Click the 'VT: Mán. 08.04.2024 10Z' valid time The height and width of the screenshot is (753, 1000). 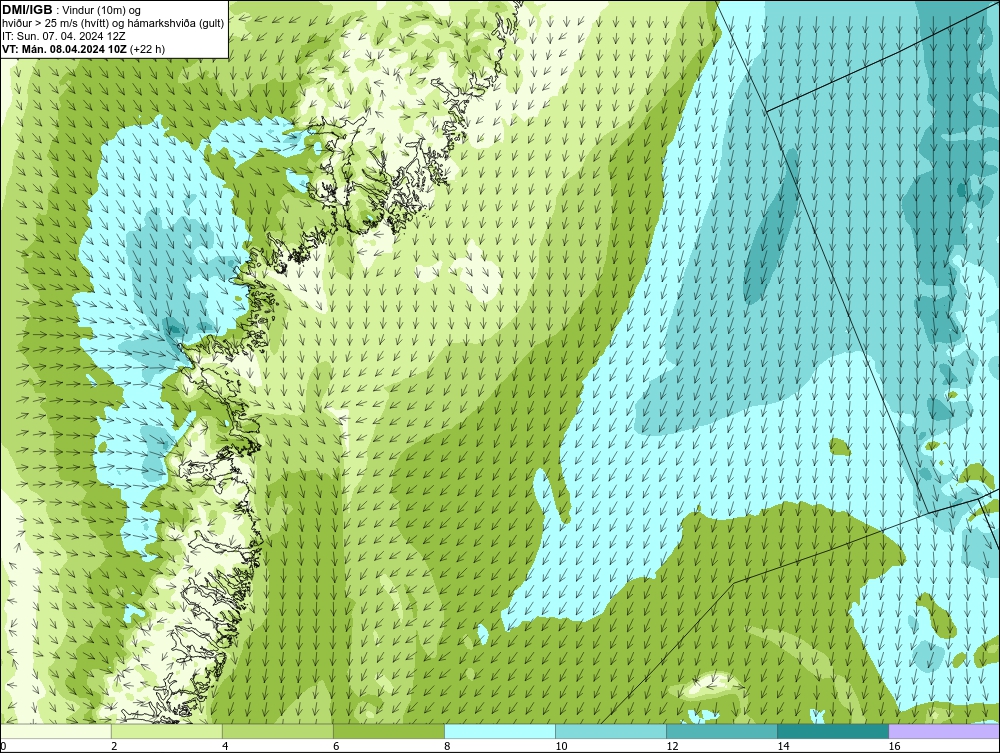click(x=64, y=49)
